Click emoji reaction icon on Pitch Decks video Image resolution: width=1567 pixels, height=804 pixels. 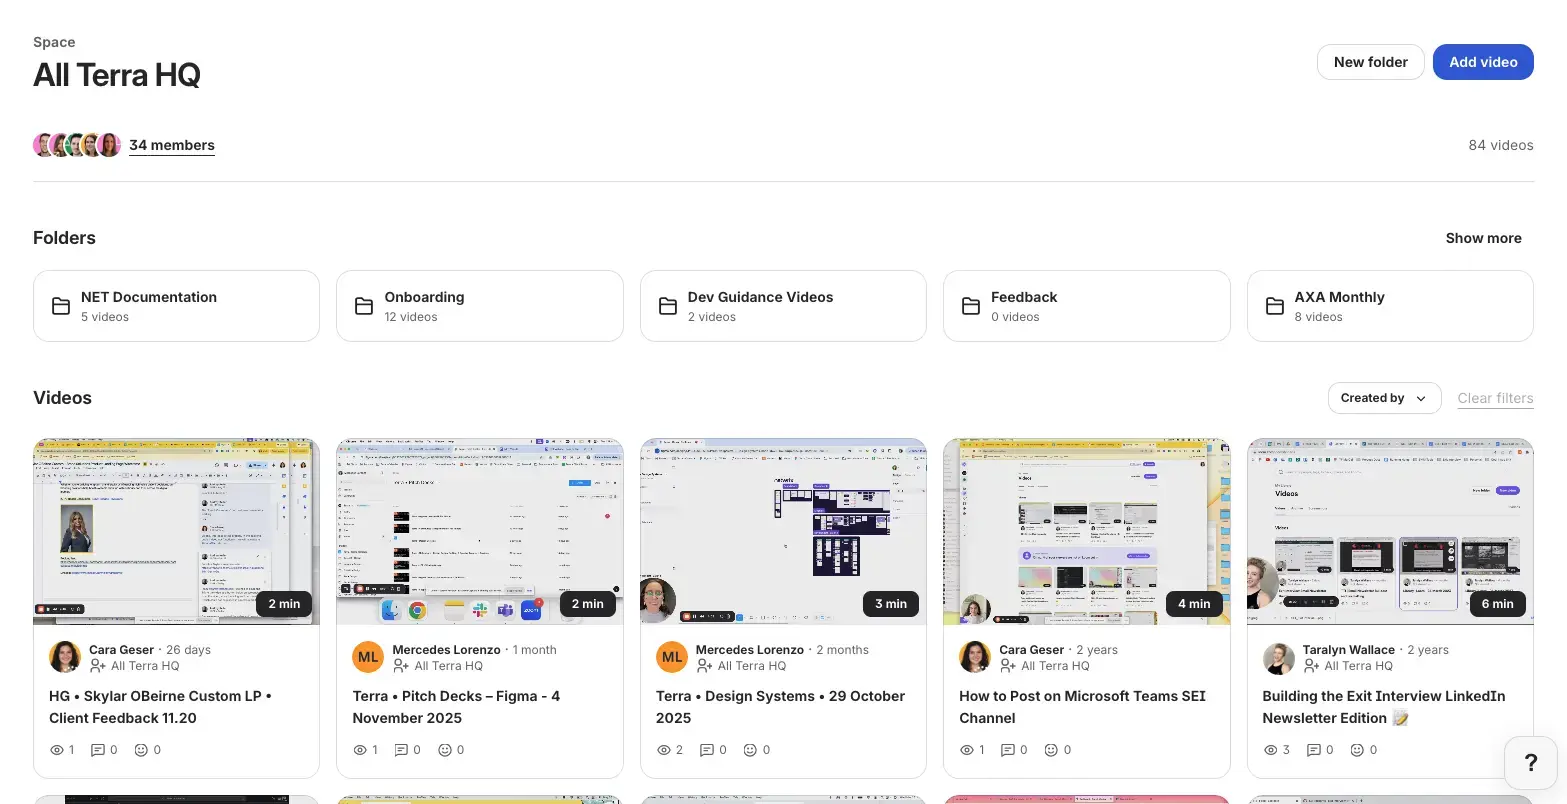[x=445, y=750]
